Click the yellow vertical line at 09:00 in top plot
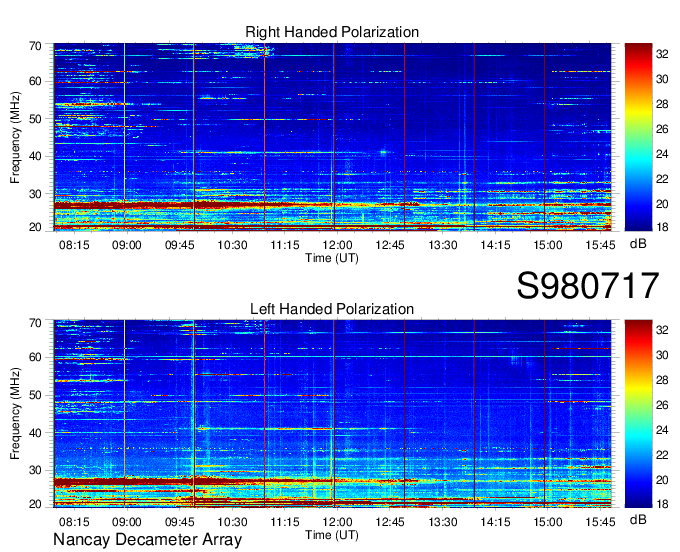 click(x=124, y=137)
